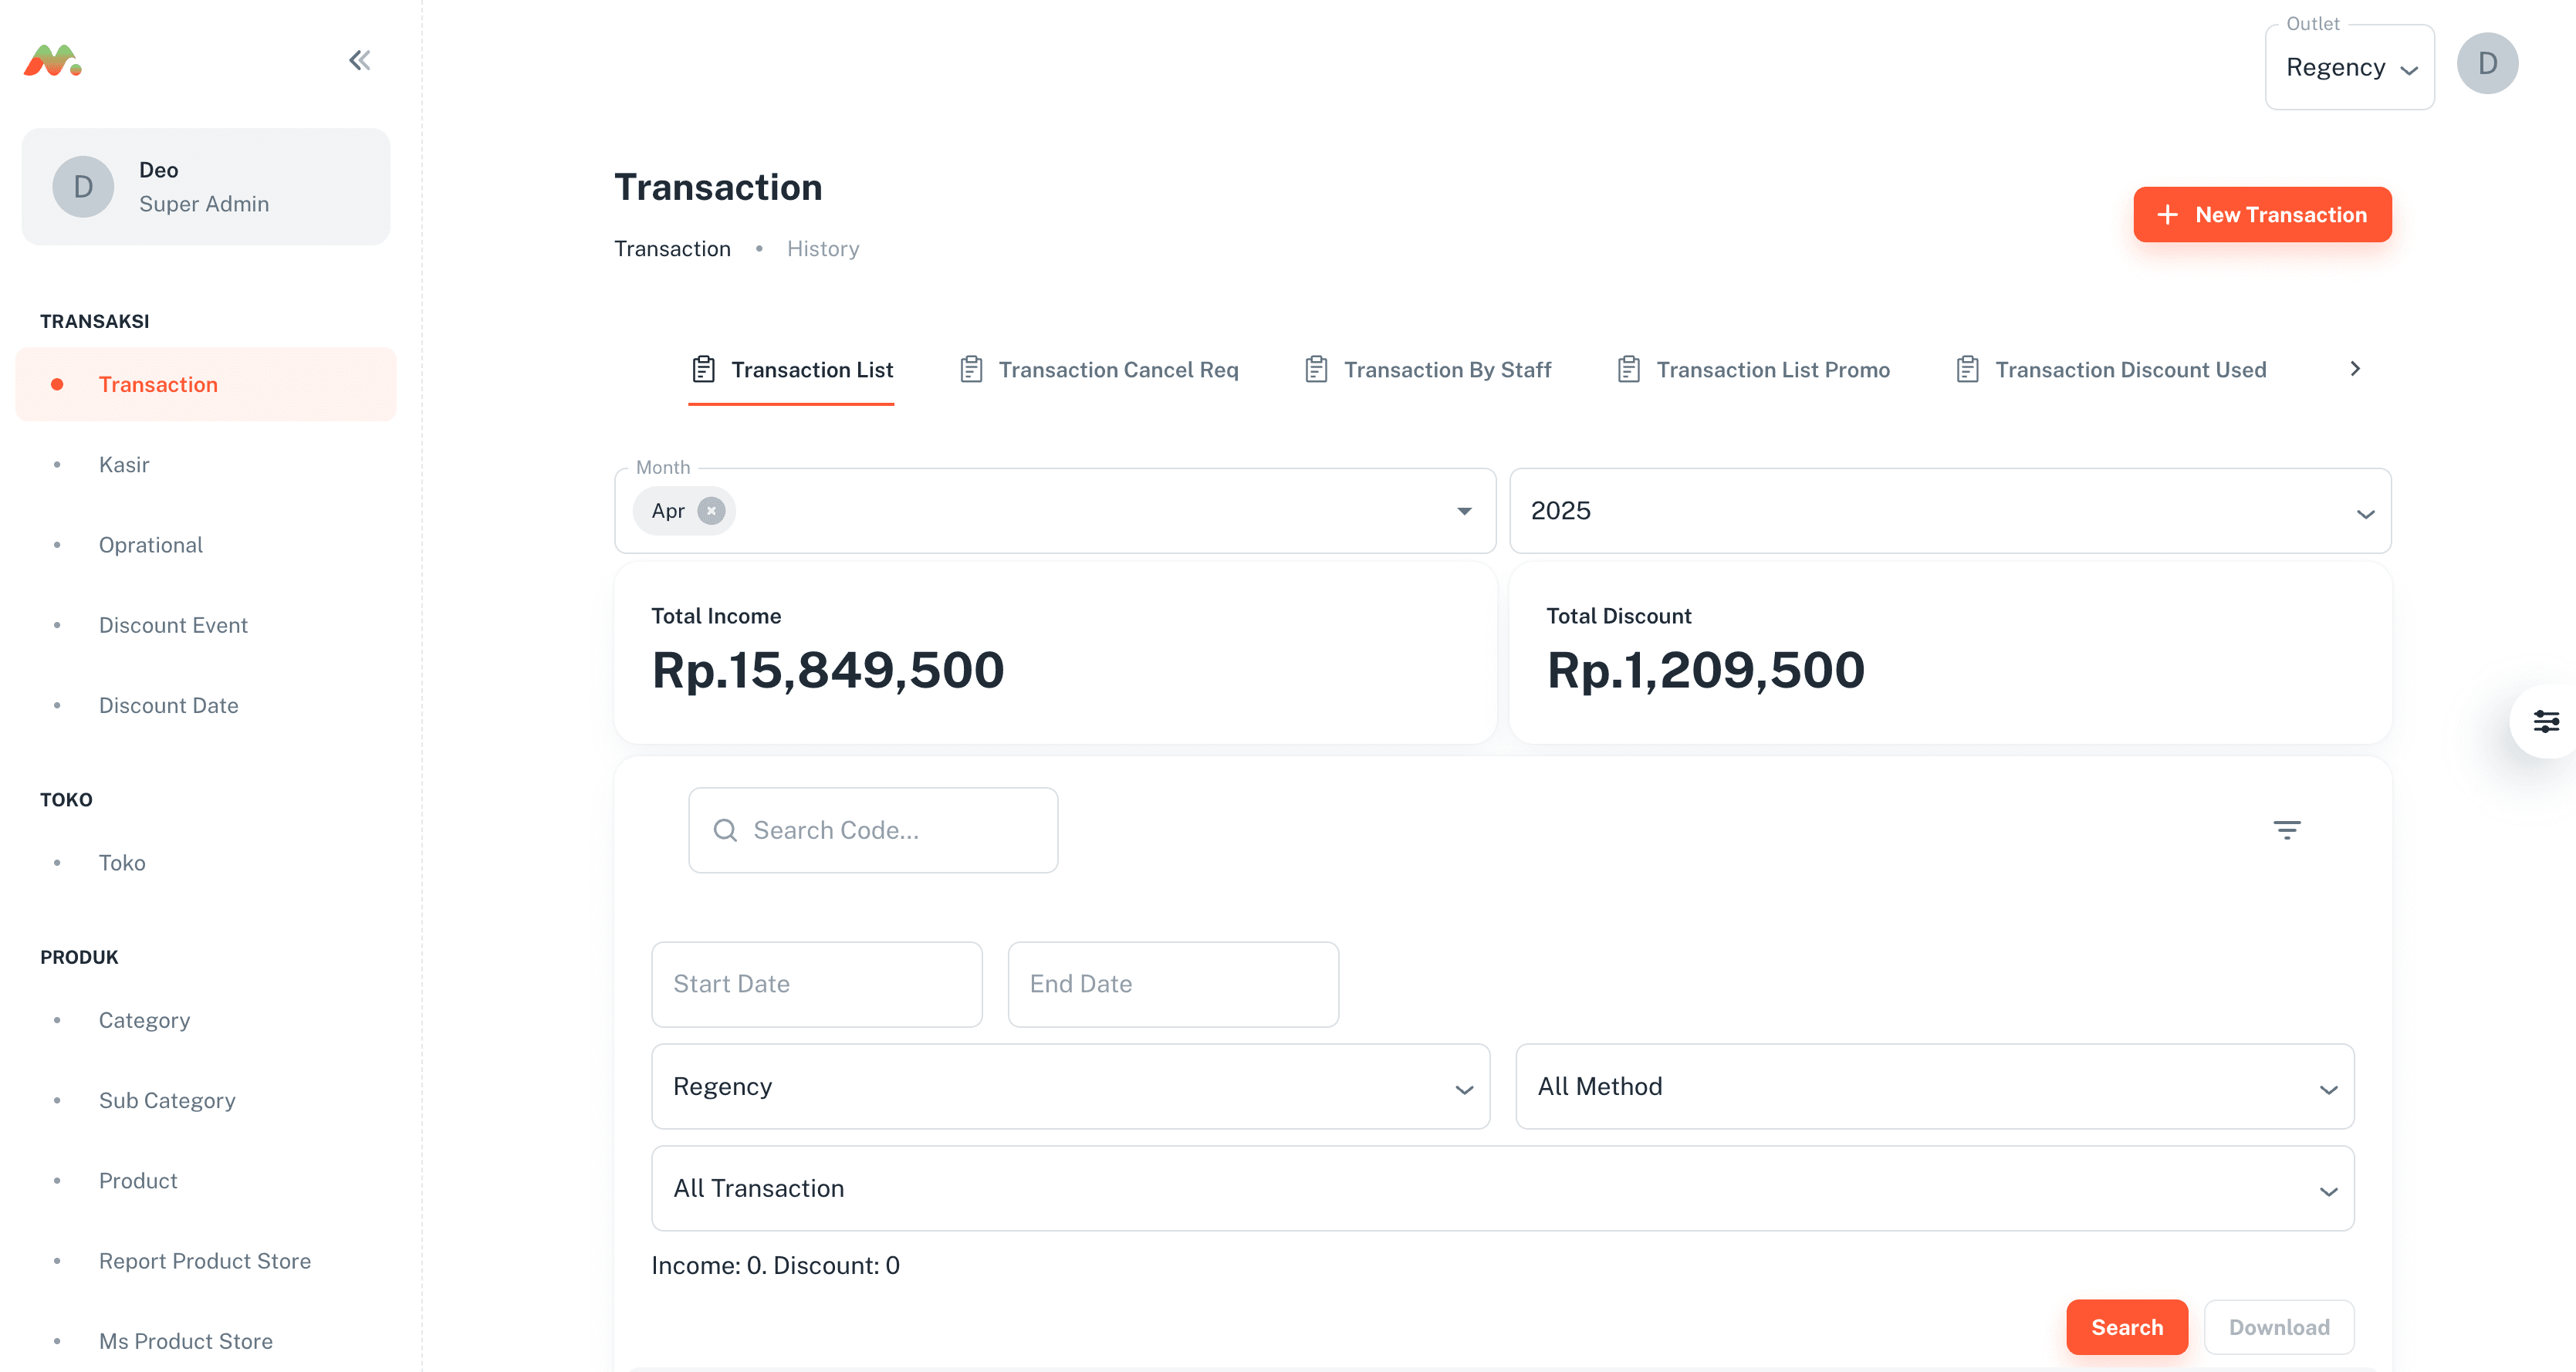Image resolution: width=2576 pixels, height=1372 pixels.
Task: Click the magnifier icon in the Search Code field
Action: (x=726, y=830)
